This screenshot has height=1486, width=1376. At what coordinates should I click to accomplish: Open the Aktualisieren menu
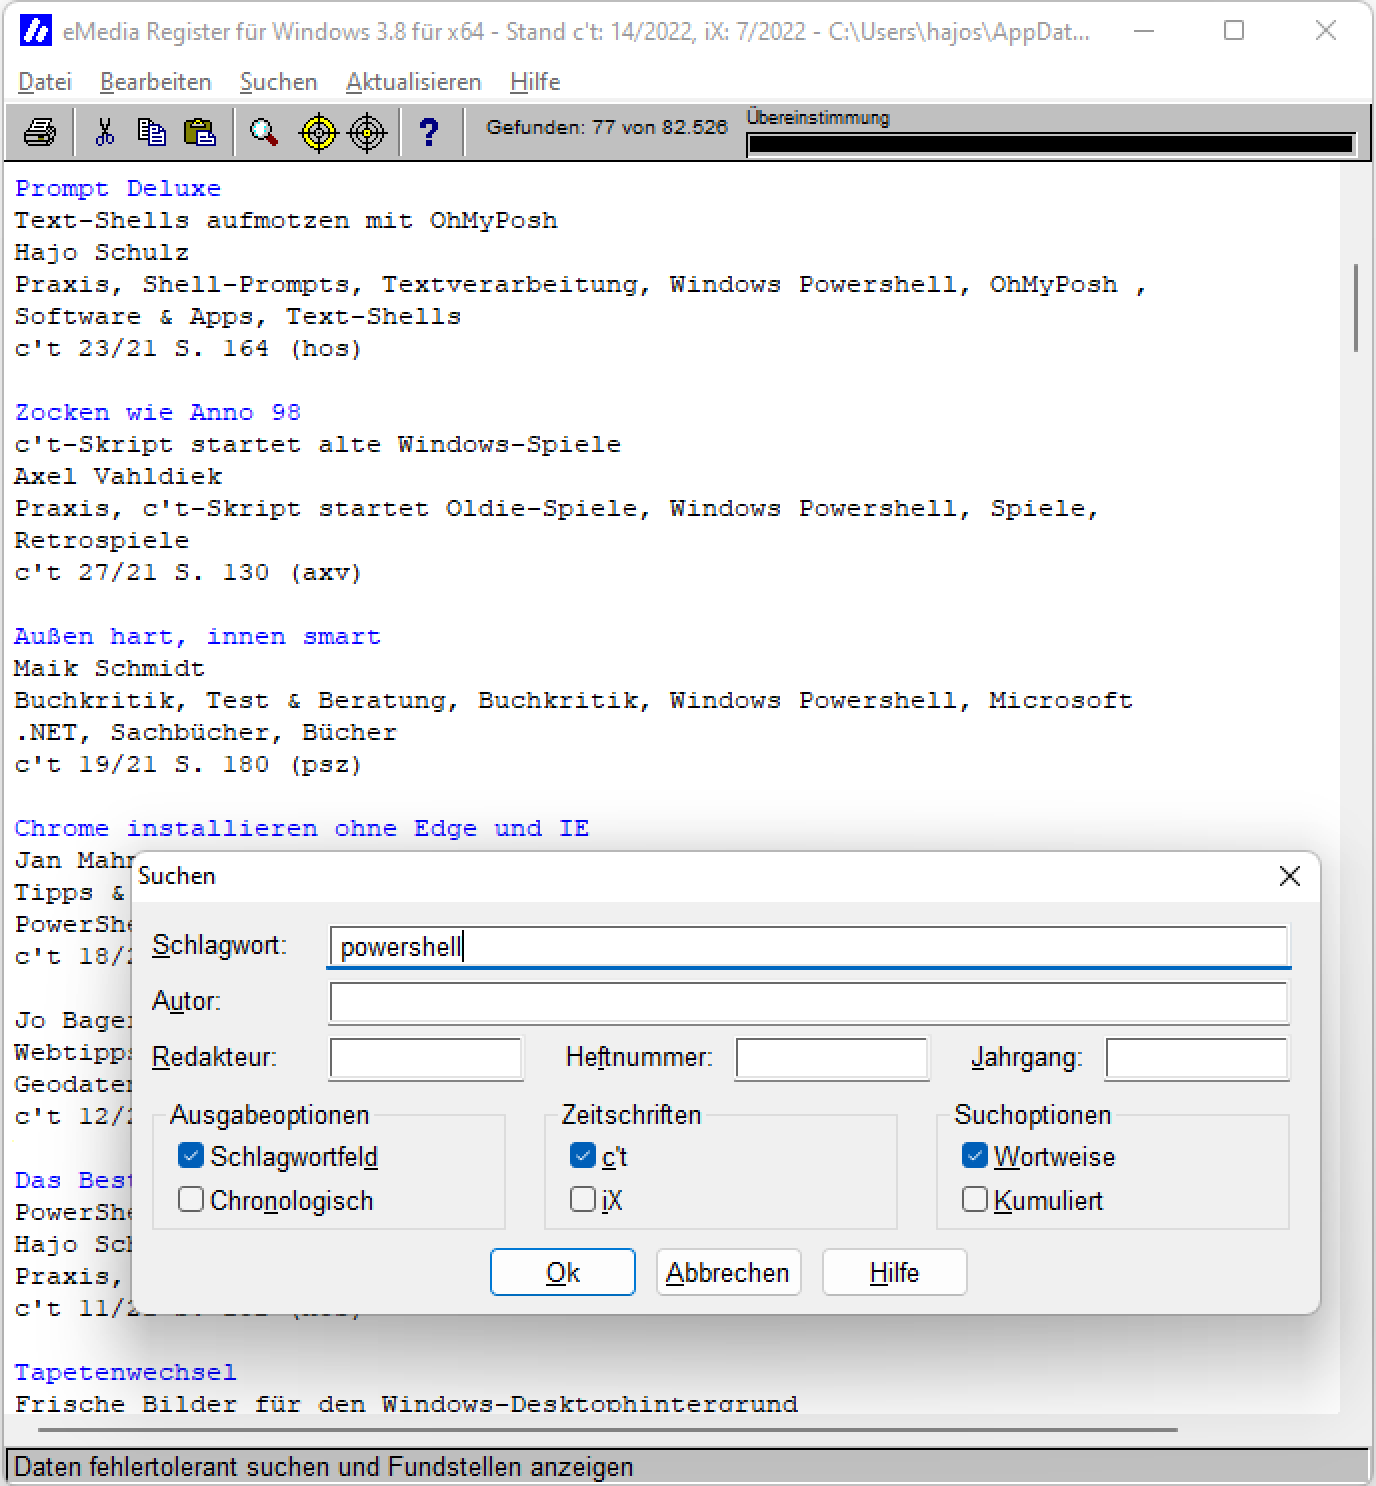pos(413,82)
